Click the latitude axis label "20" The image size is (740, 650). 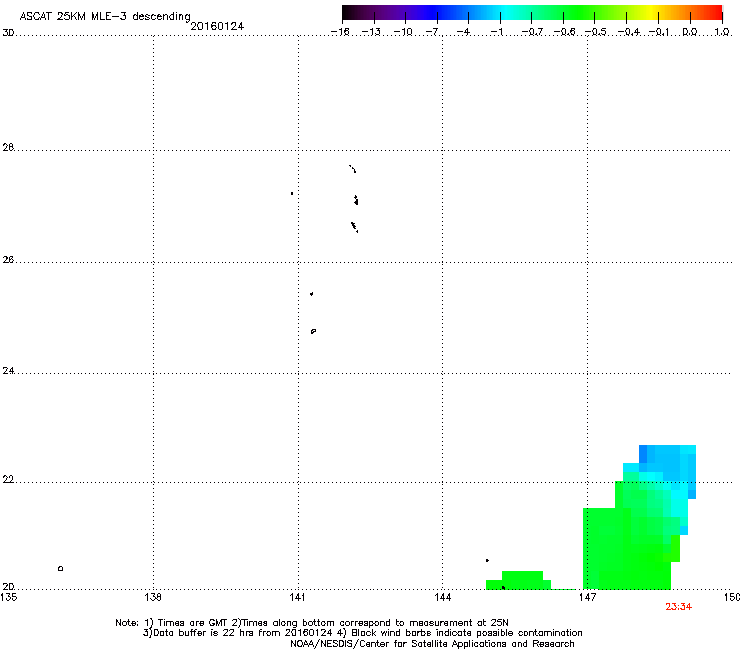coord(8,587)
